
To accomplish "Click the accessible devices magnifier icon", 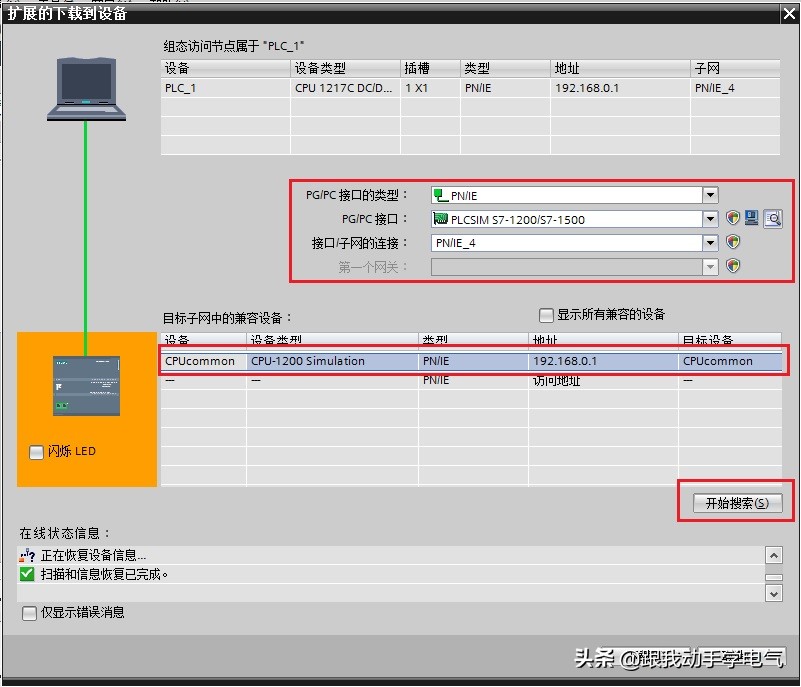I will (771, 218).
